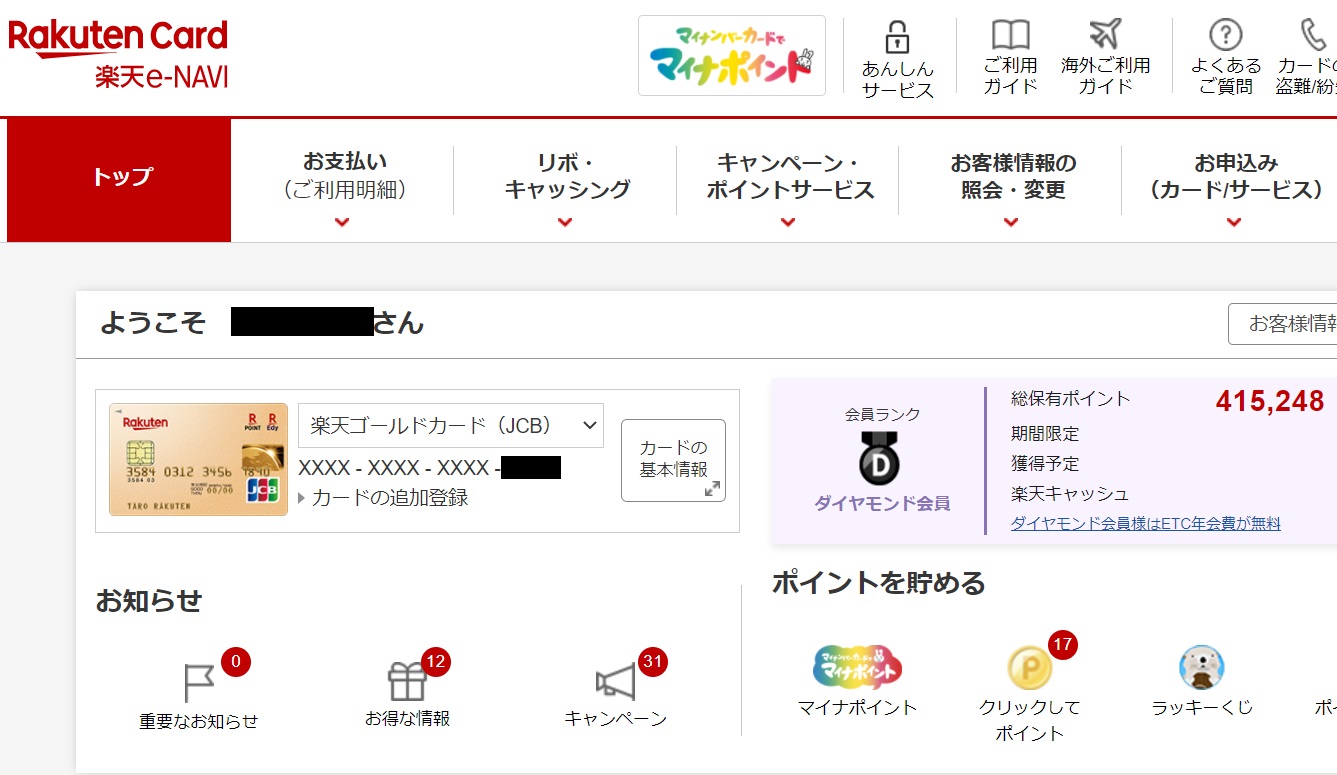
Task: Open よくあるご質問 question mark icon
Action: 1225,34
